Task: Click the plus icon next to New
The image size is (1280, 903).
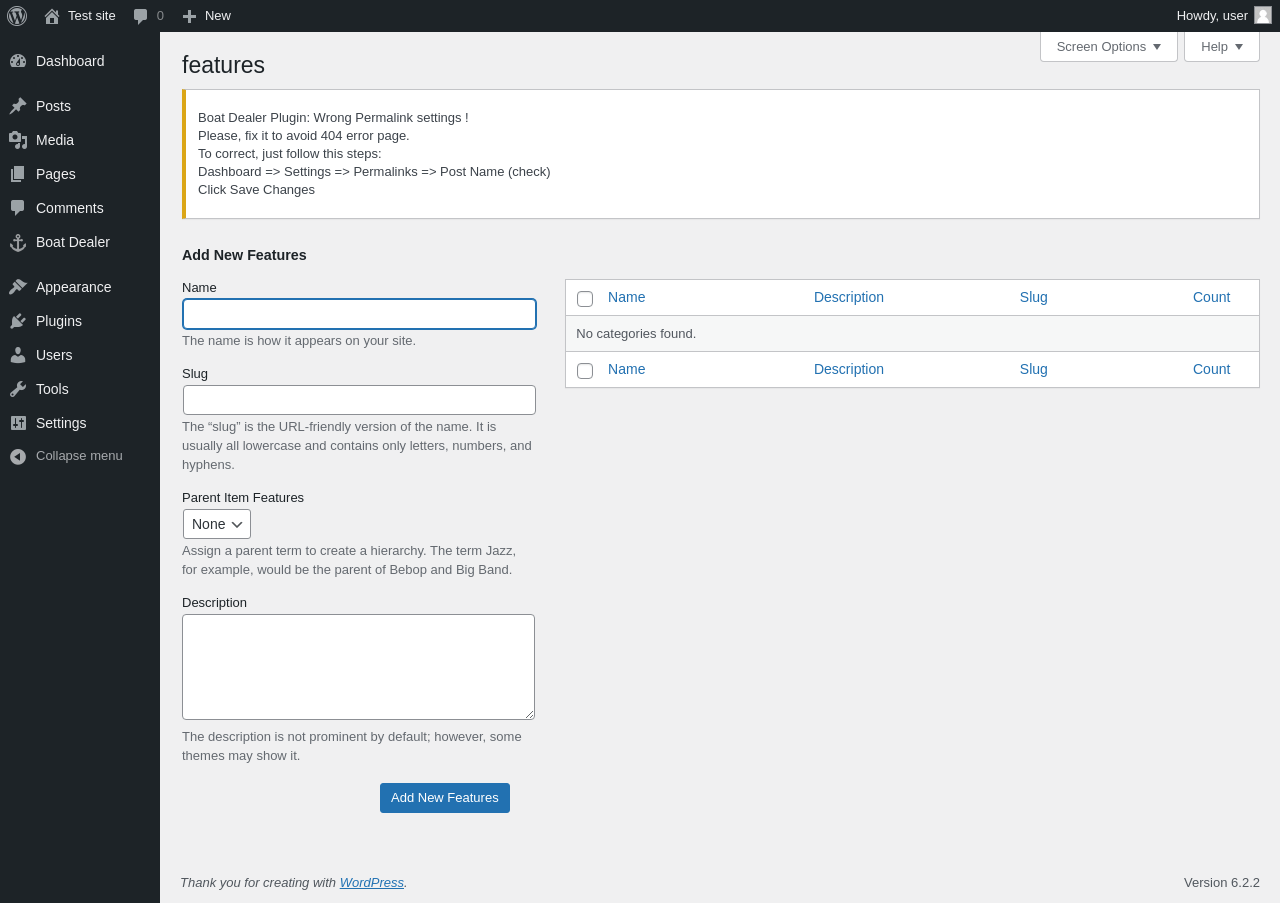Action: coord(189,16)
